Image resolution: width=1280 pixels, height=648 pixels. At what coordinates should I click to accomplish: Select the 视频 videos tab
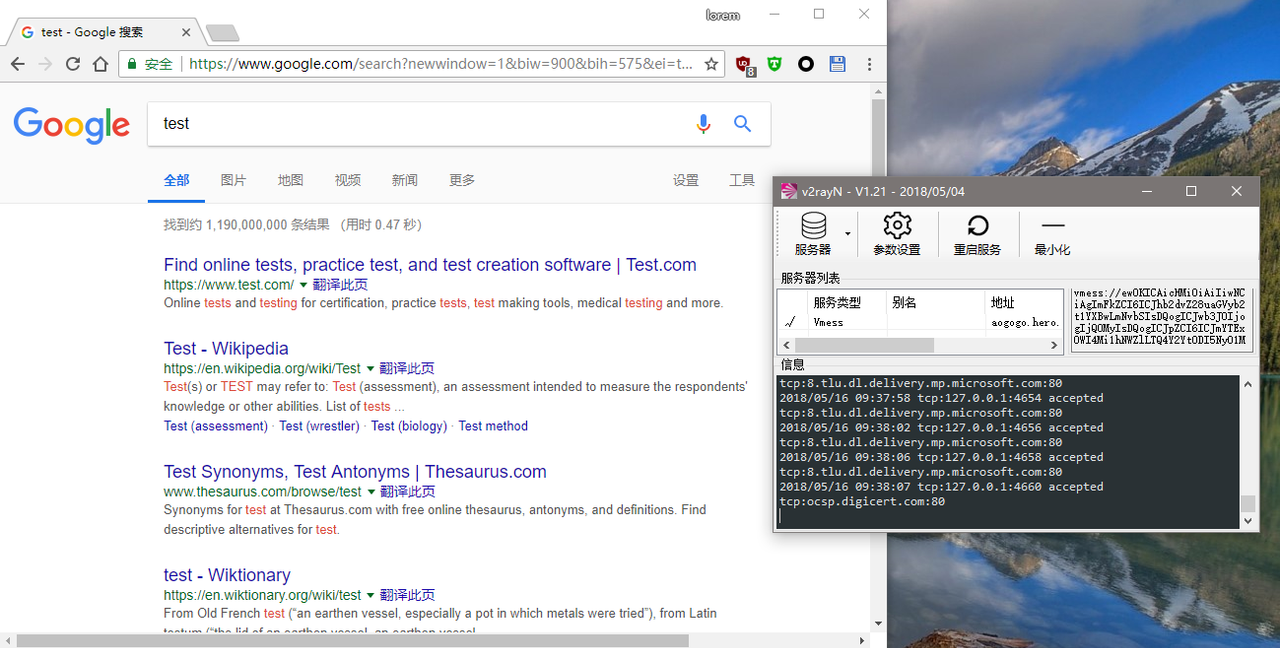coord(348,180)
